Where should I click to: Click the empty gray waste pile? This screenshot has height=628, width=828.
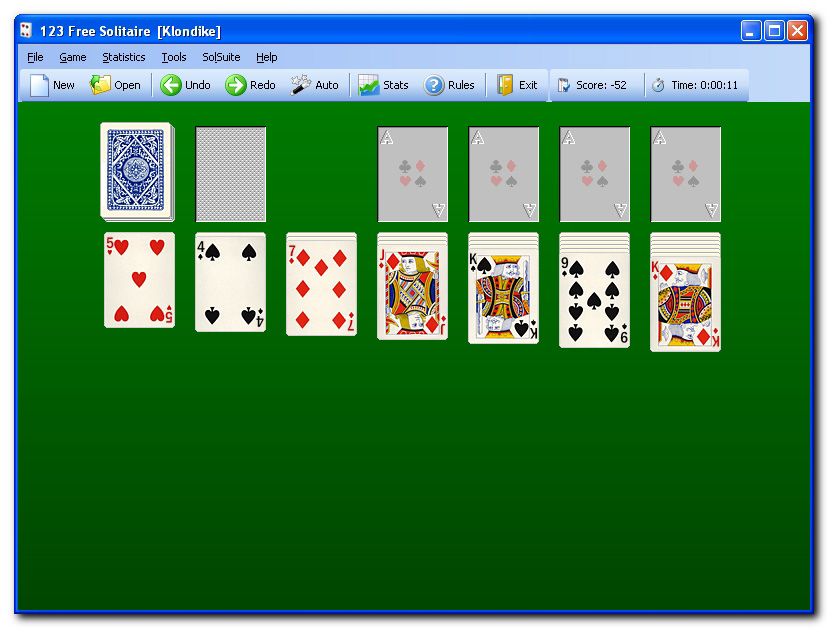click(x=231, y=174)
